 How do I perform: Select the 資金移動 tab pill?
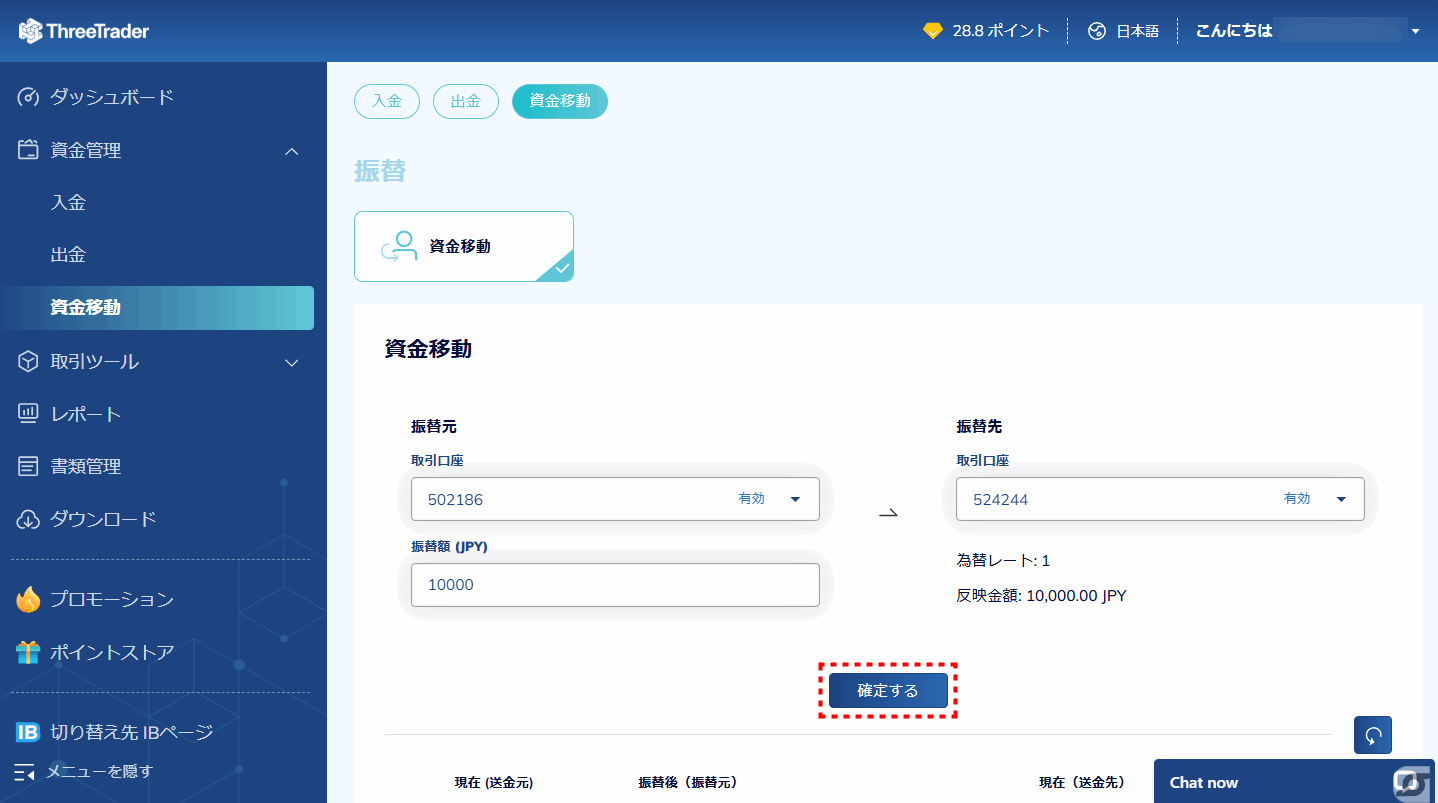pos(560,101)
